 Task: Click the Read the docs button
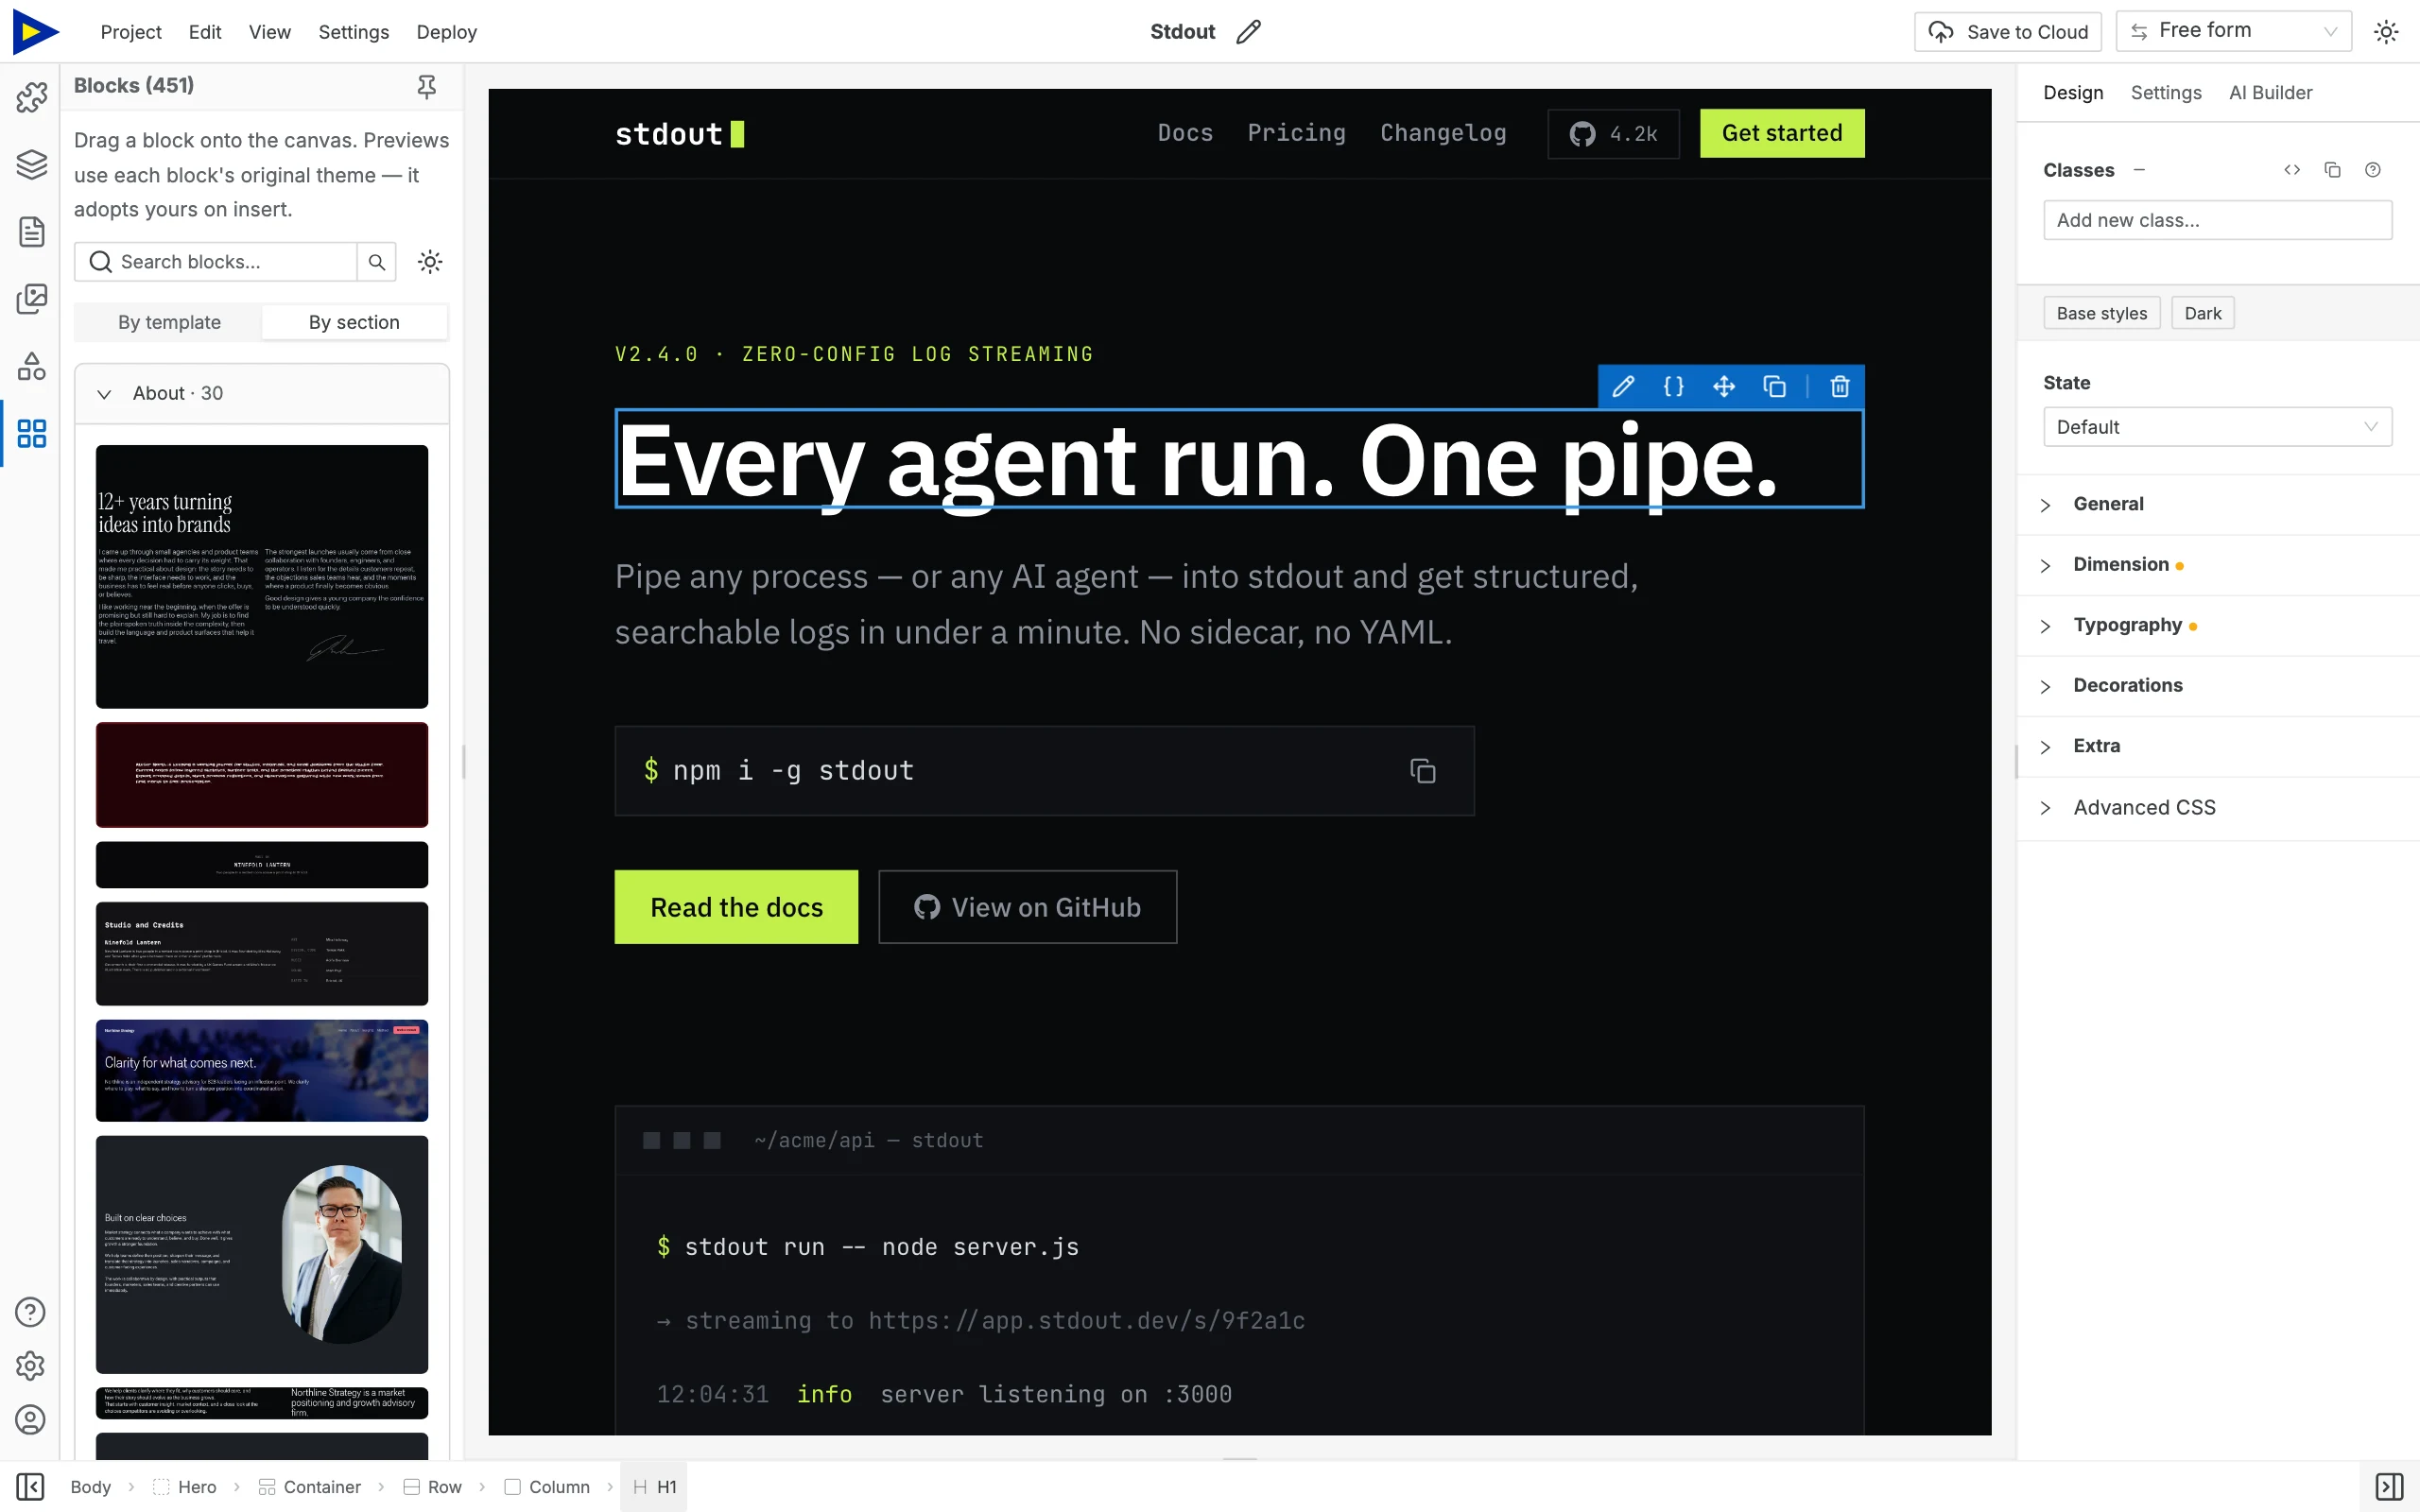pos(736,907)
